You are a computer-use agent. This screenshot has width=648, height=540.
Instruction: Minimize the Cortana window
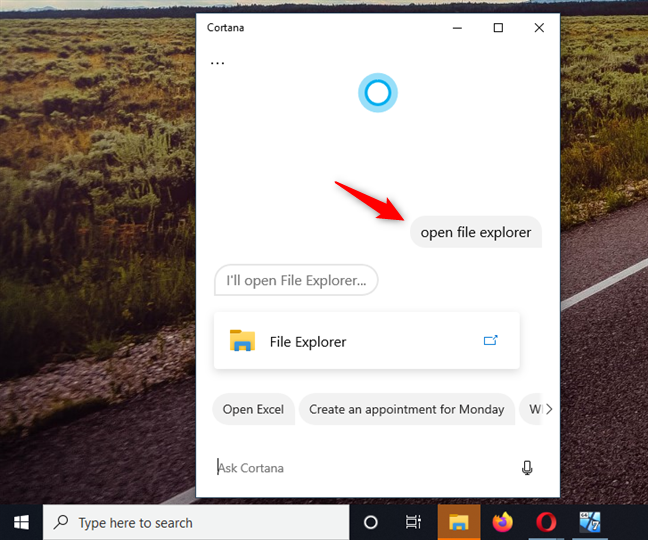click(x=457, y=28)
